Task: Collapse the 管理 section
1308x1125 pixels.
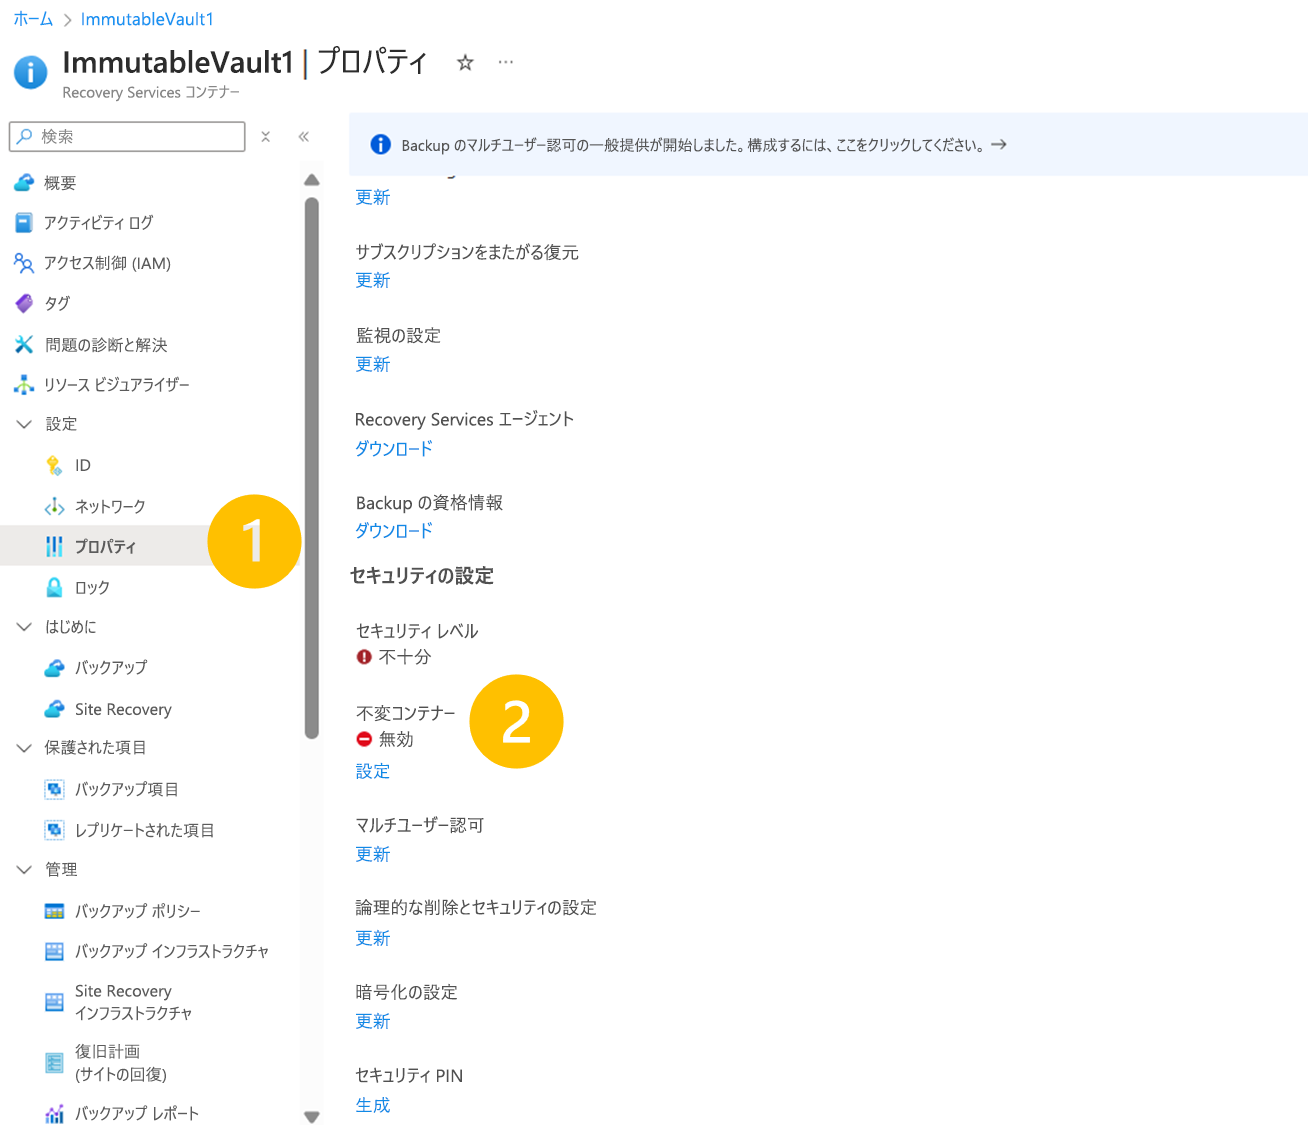Action: coord(24,869)
